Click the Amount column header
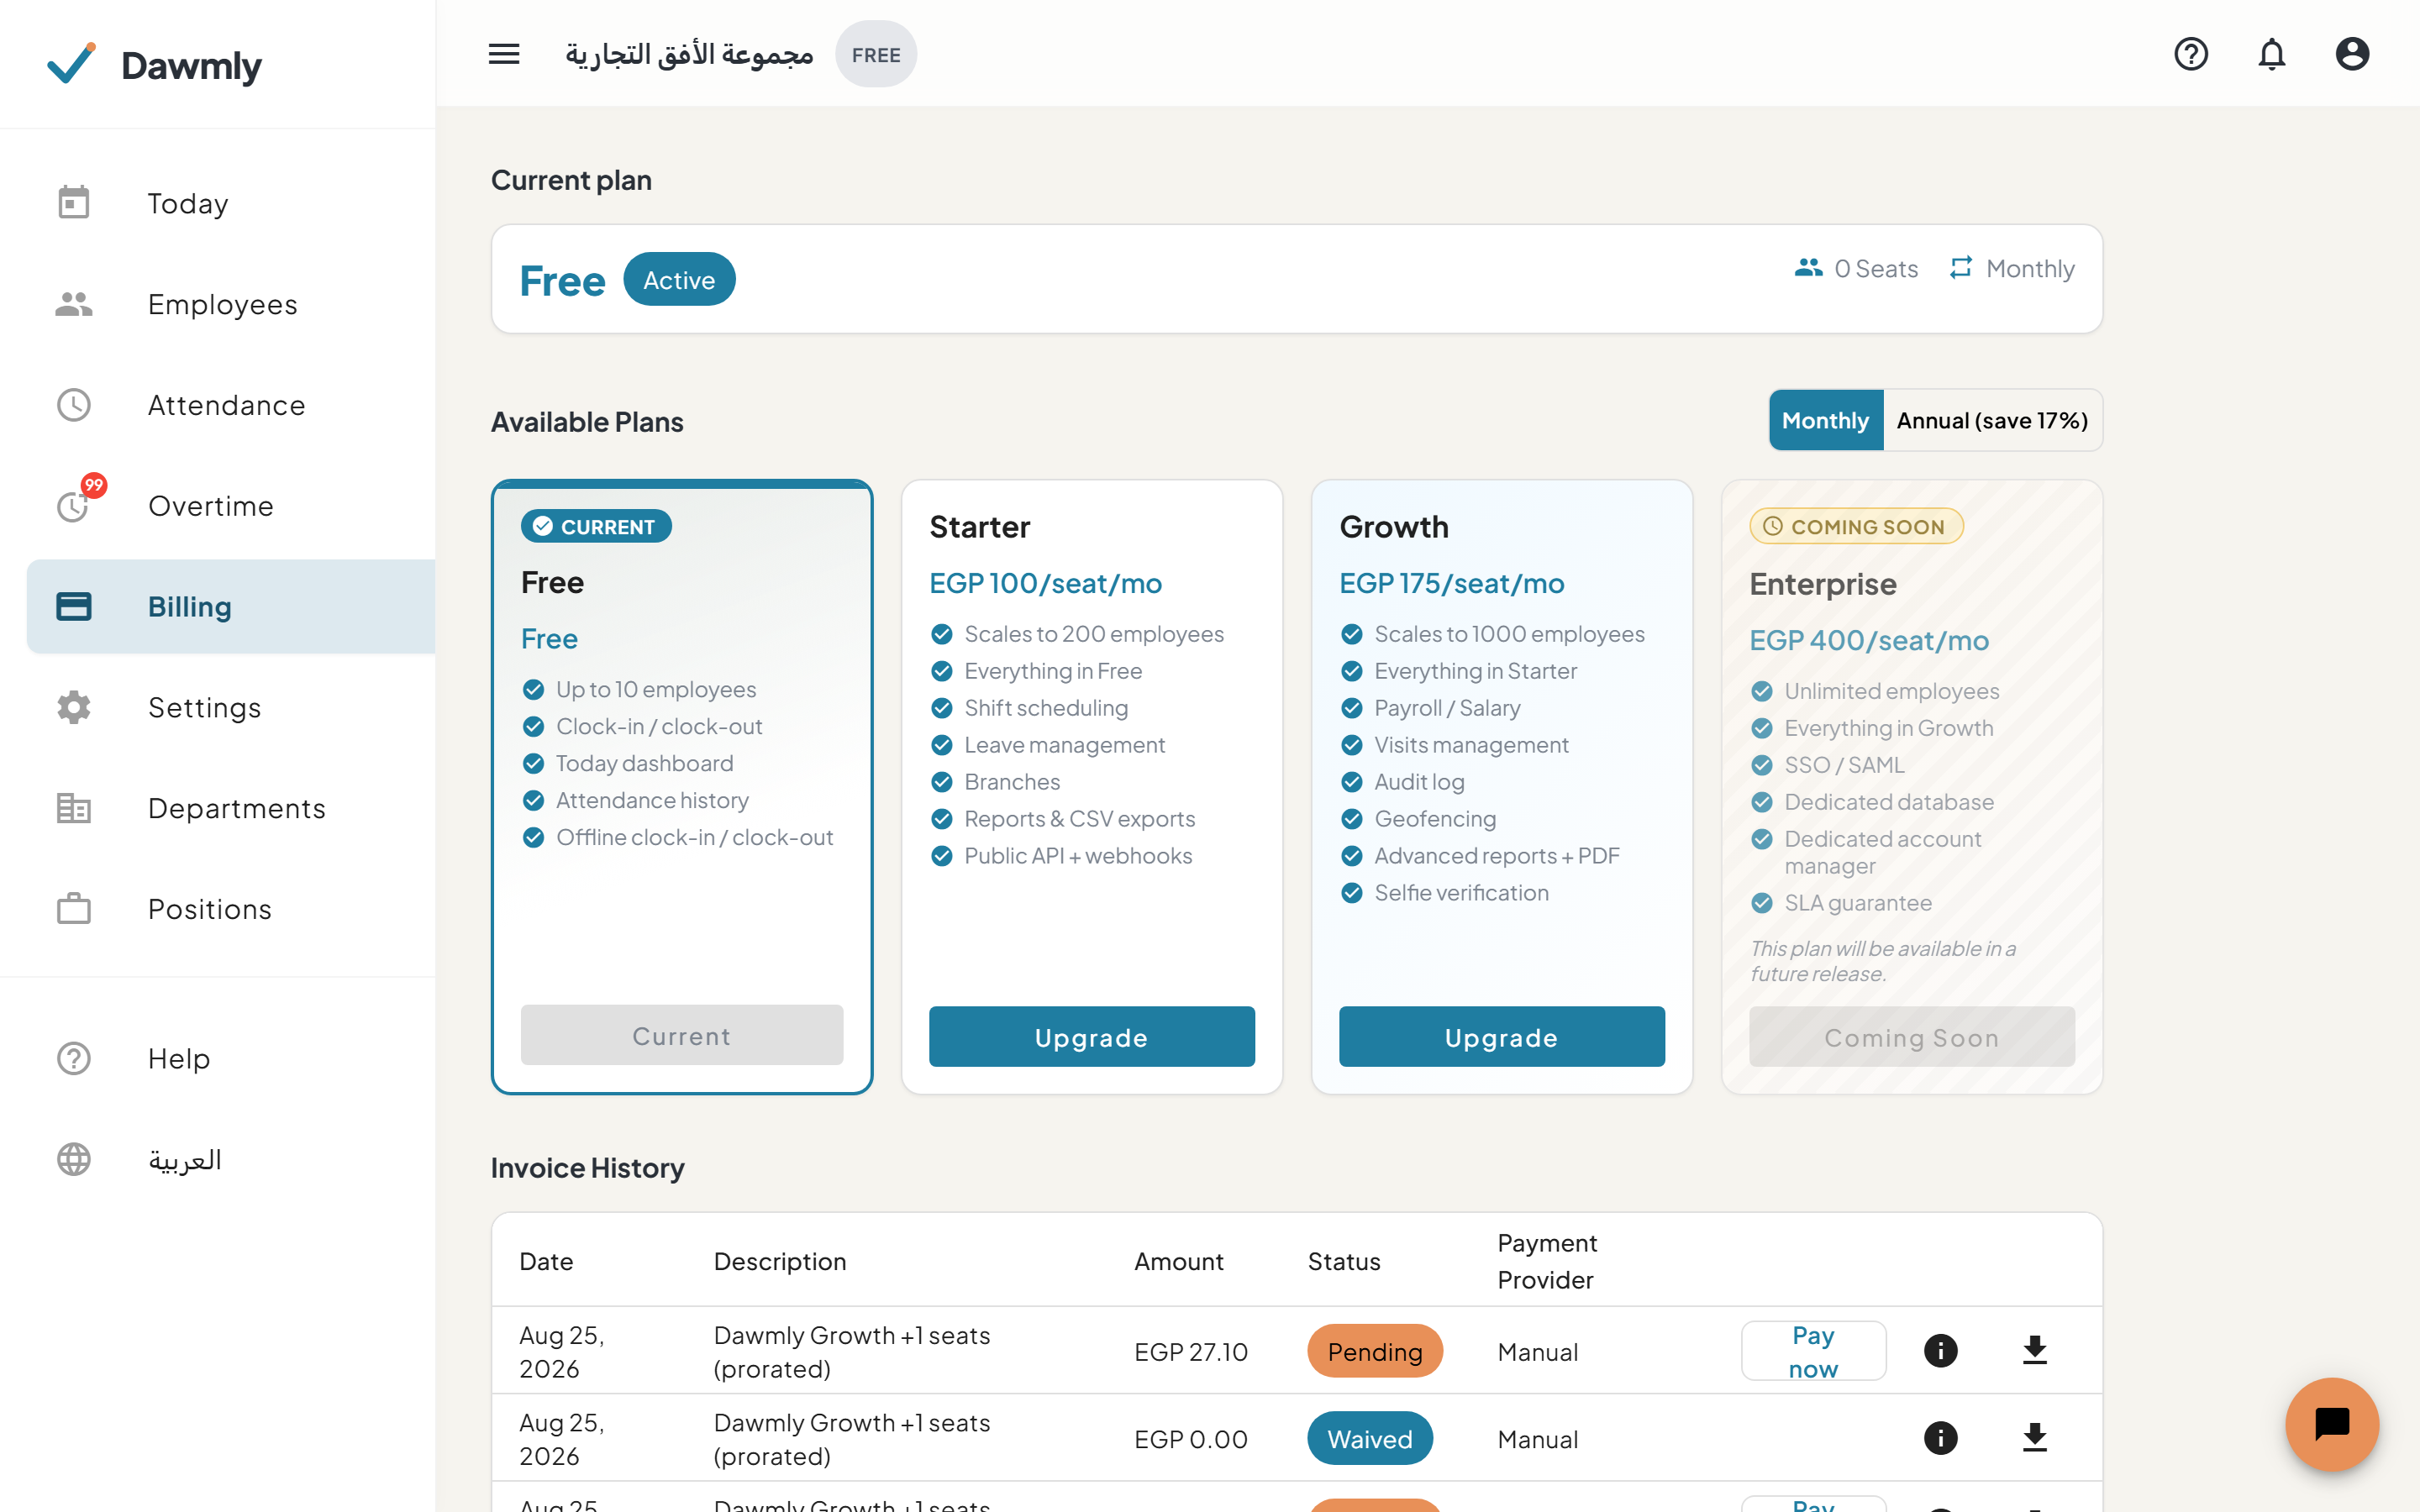 pyautogui.click(x=1178, y=1261)
